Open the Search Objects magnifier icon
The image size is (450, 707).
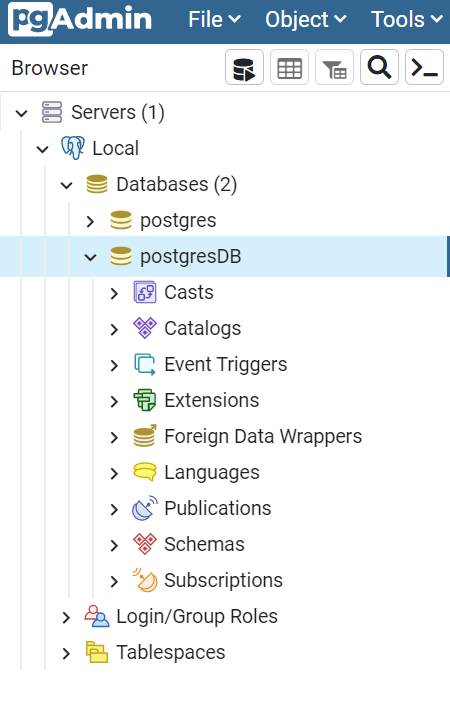(380, 68)
